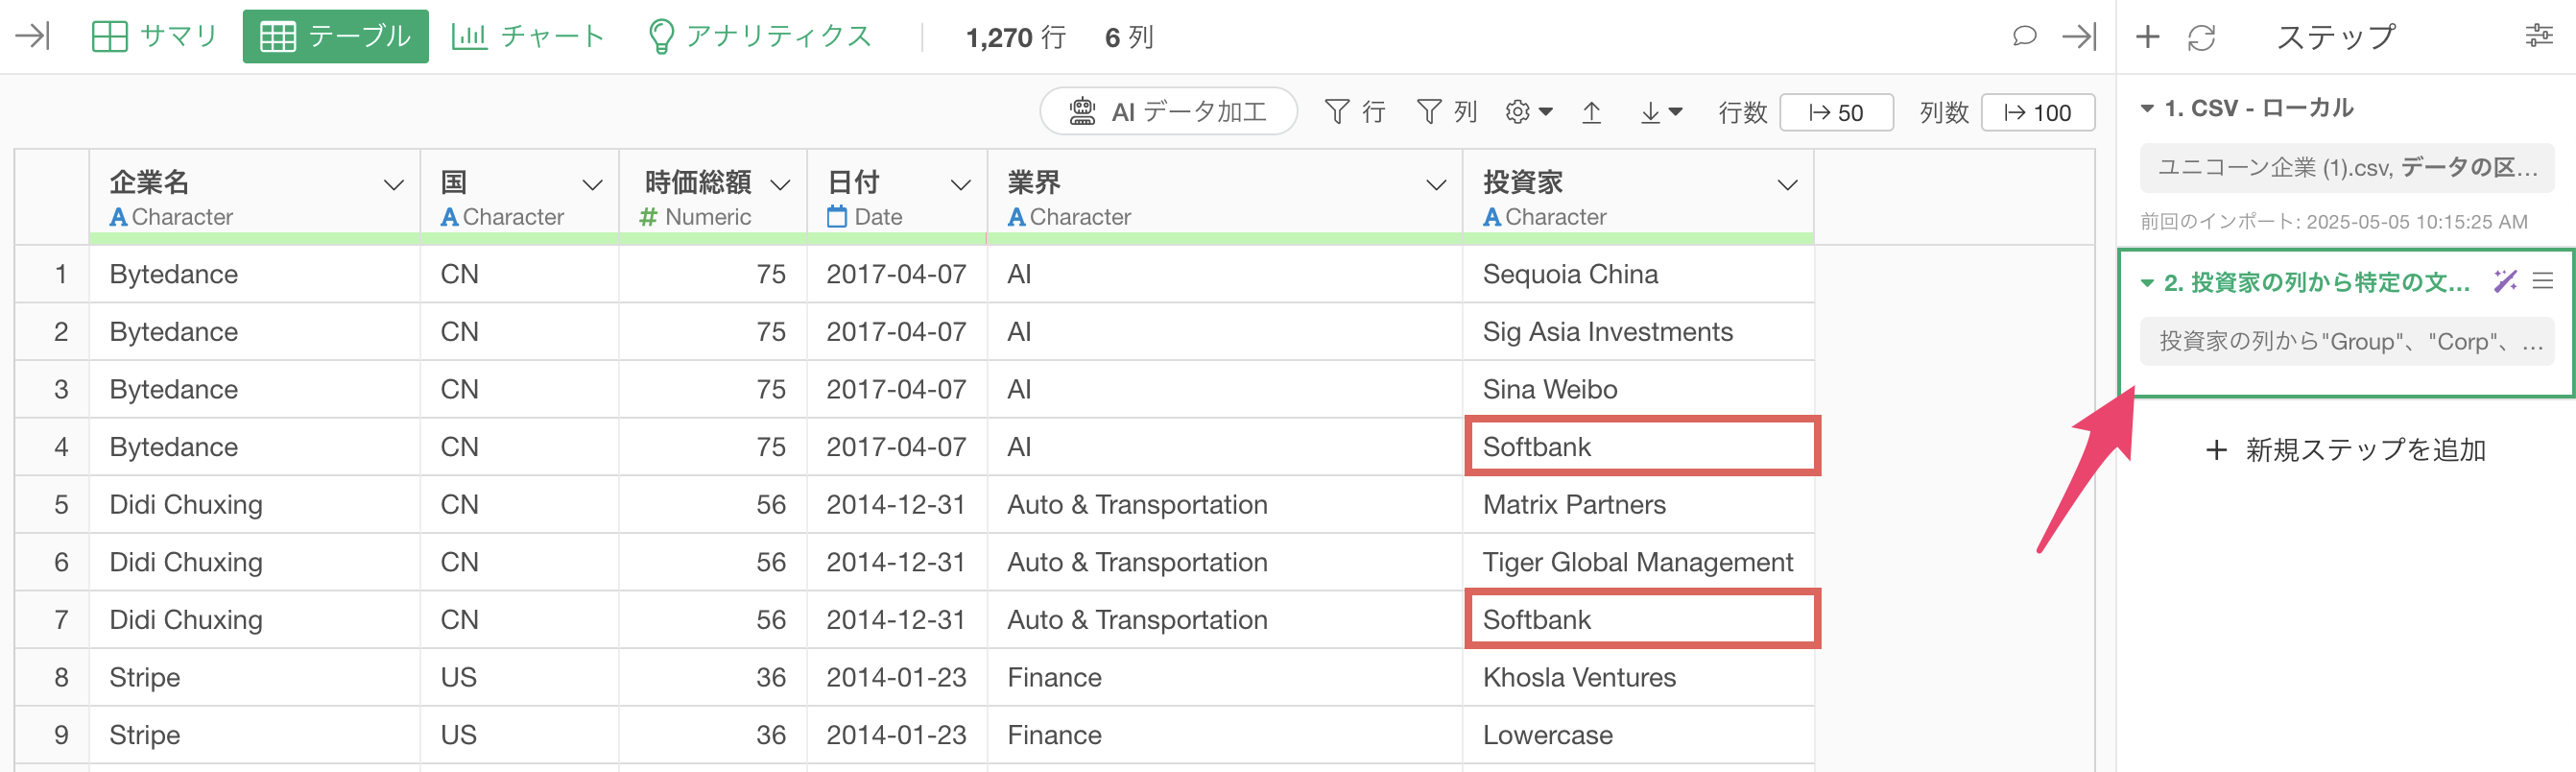
Task: Click the magic wand icon on step 2
Action: click(2504, 281)
